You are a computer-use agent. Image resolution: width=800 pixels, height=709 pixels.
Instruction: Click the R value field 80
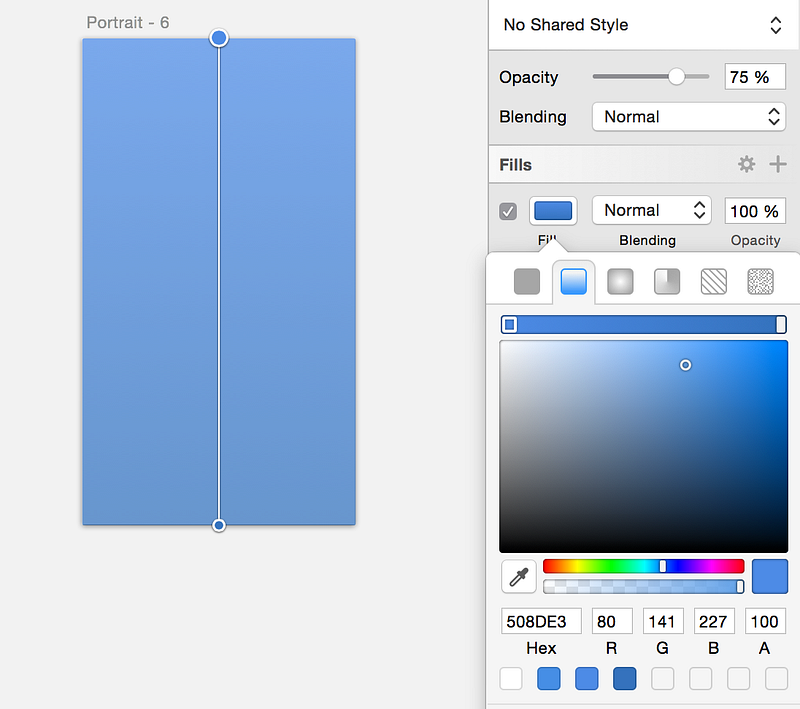pyautogui.click(x=612, y=621)
